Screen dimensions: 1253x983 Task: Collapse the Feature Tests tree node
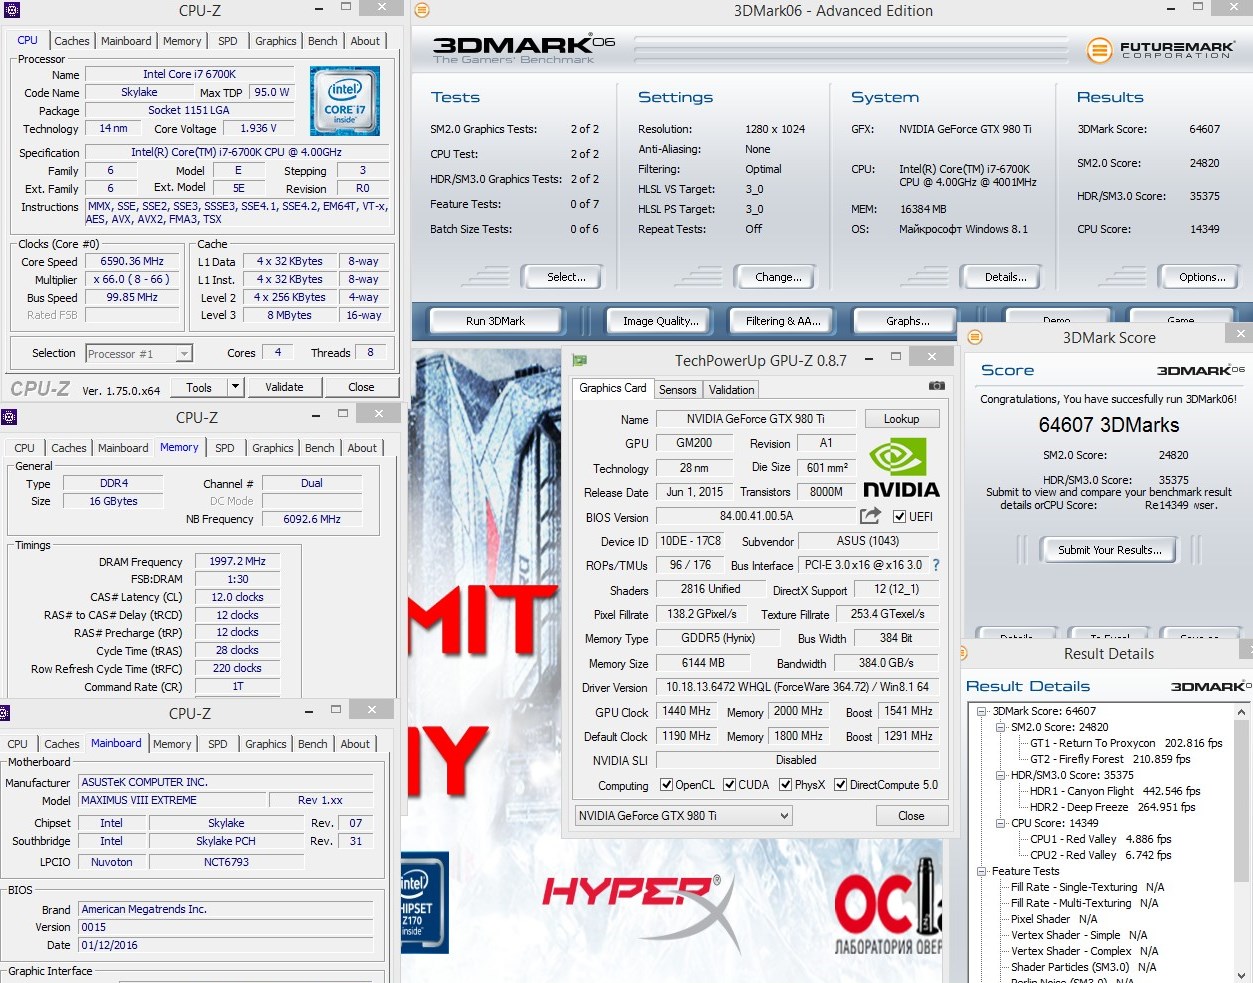(x=982, y=871)
